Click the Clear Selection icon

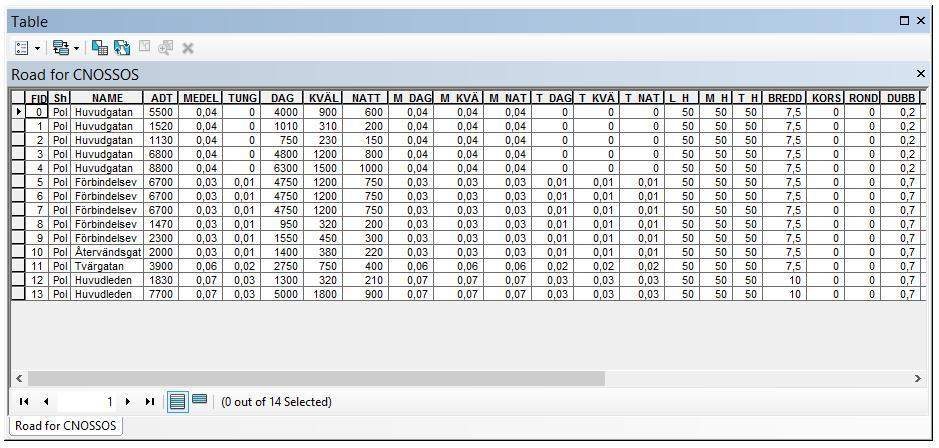144,46
